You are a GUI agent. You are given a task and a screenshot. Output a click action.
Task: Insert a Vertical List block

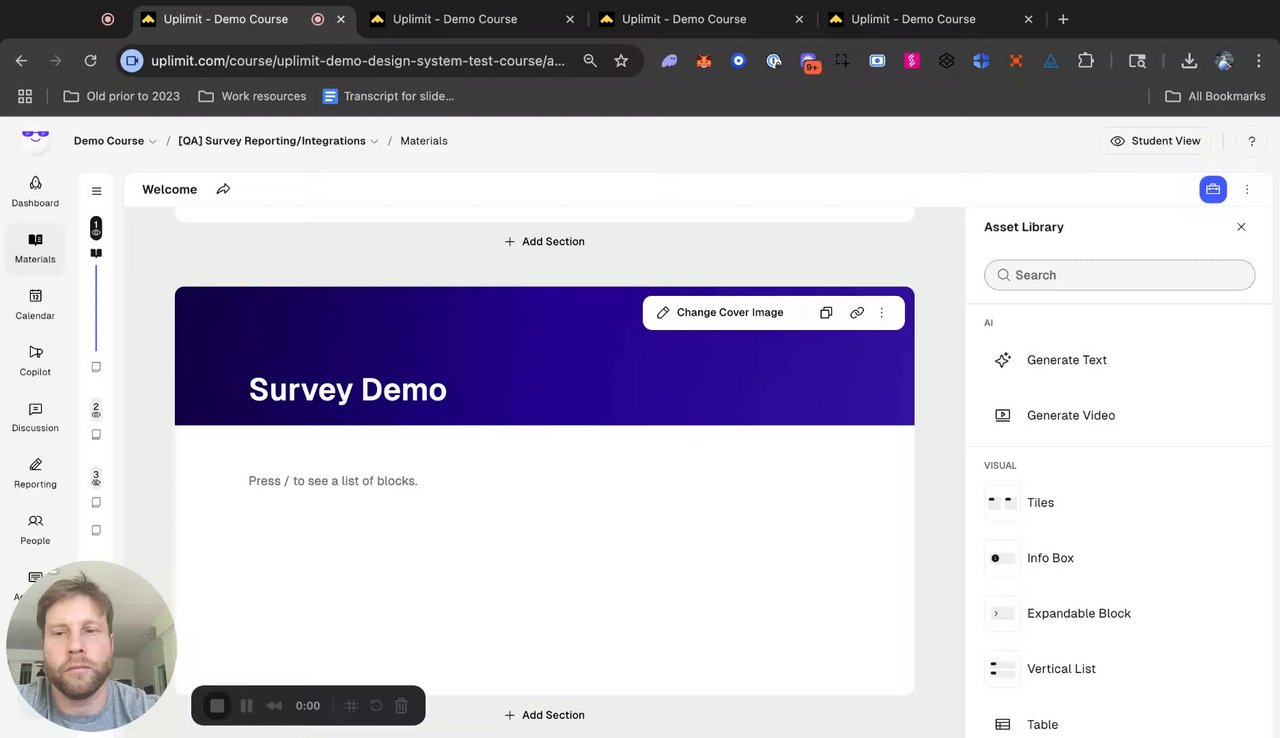1120,668
